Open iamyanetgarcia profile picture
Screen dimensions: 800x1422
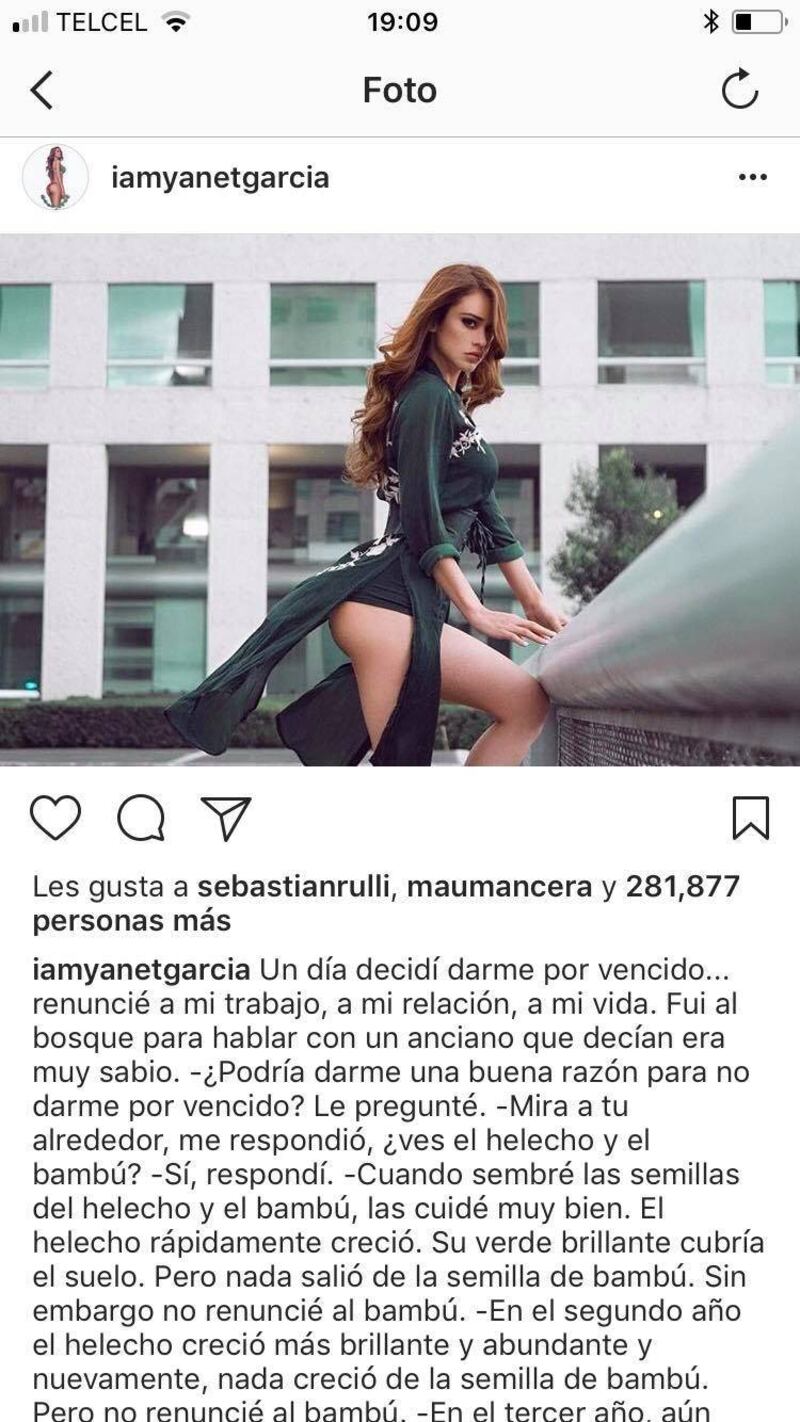(x=56, y=177)
